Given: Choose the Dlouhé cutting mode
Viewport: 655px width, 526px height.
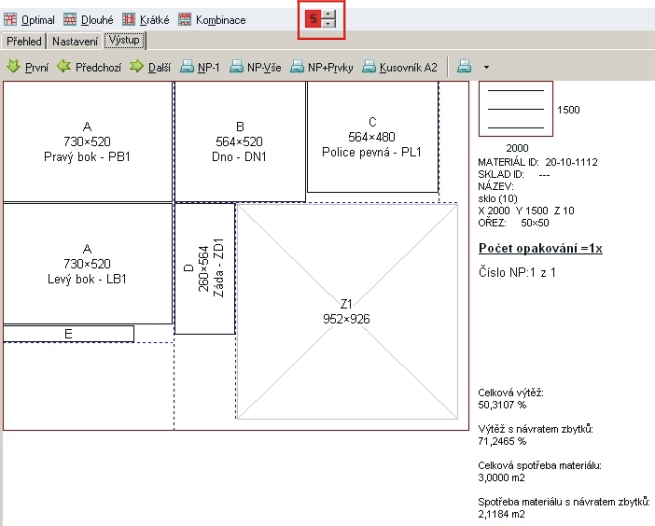Looking at the screenshot, I should pos(88,20).
